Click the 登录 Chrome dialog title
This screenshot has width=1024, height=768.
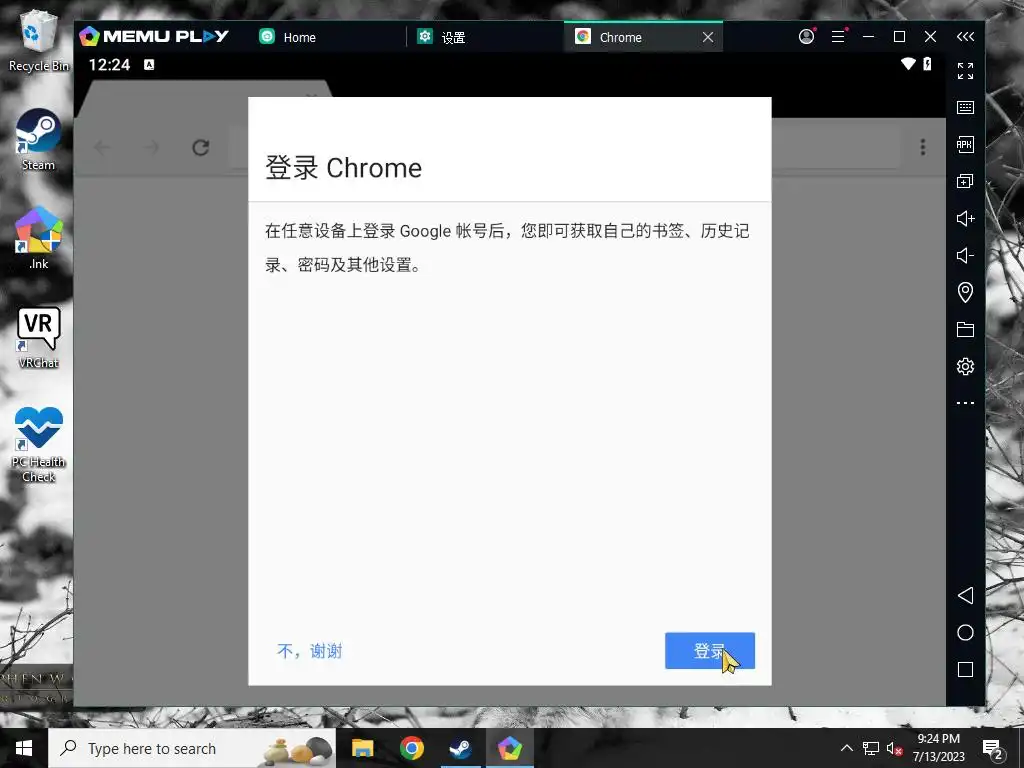coord(344,168)
